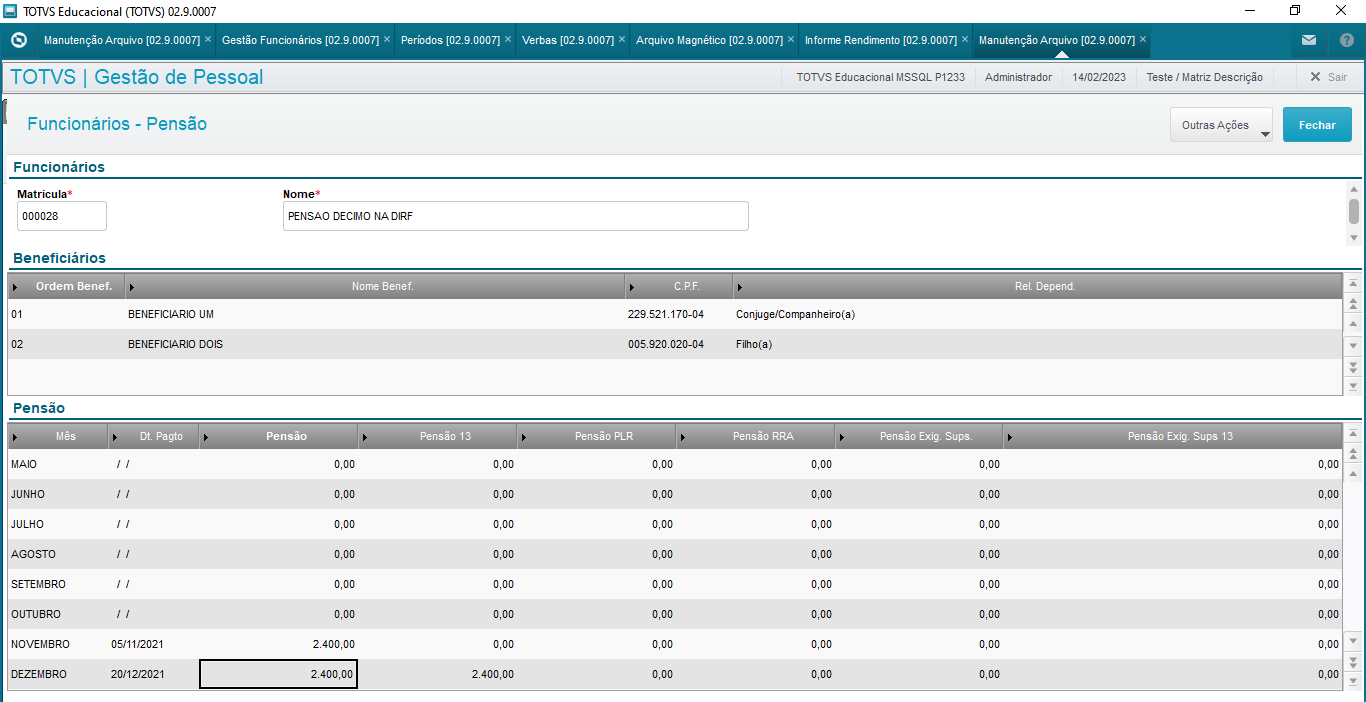Viewport: 1366px width, 702px height.
Task: Open the messages envelope icon
Action: pos(1309,40)
